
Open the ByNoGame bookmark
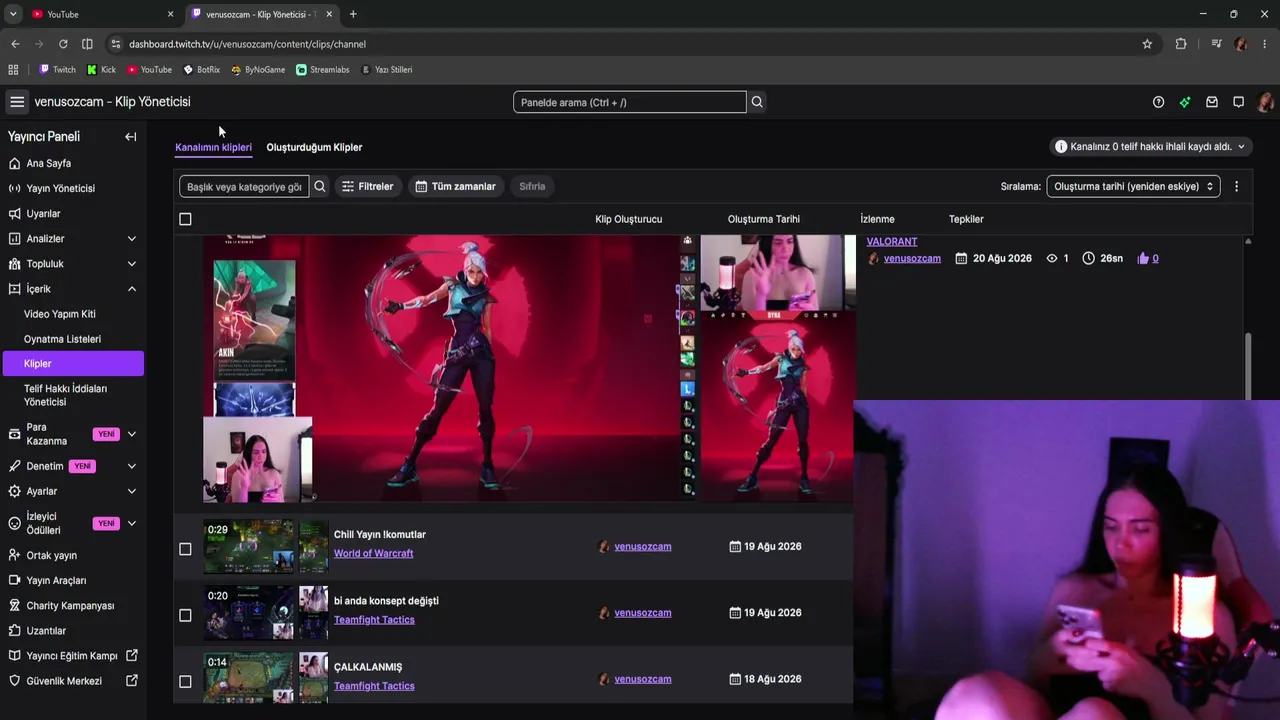click(258, 70)
